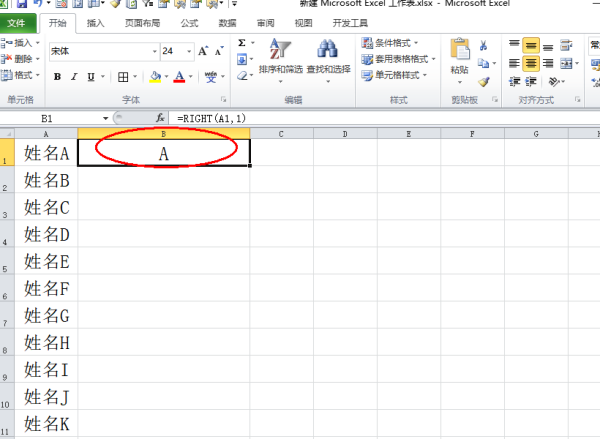Open Font dialog launcher in 字体 group

223,100
